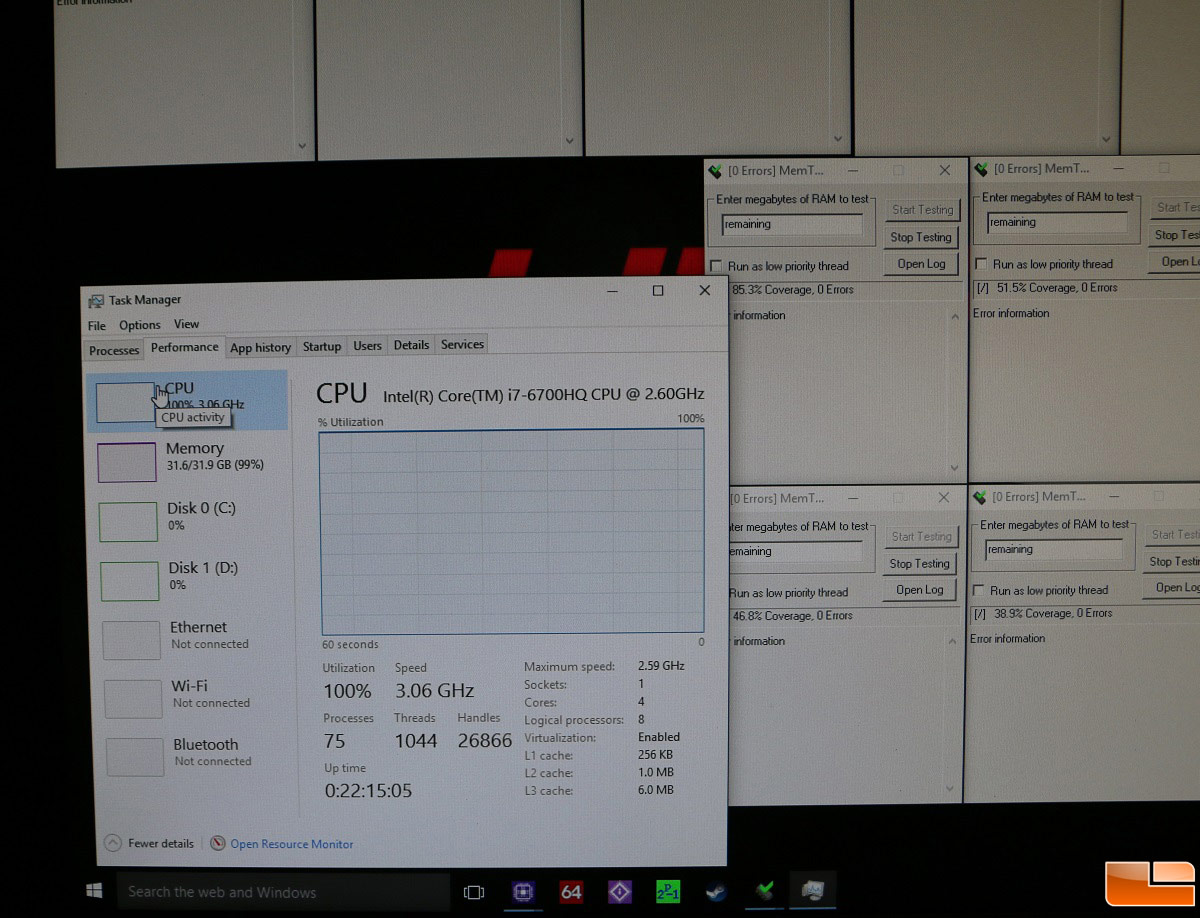Click the Bluetooth graph thumbnail
The height and width of the screenshot is (918, 1200).
click(135, 757)
